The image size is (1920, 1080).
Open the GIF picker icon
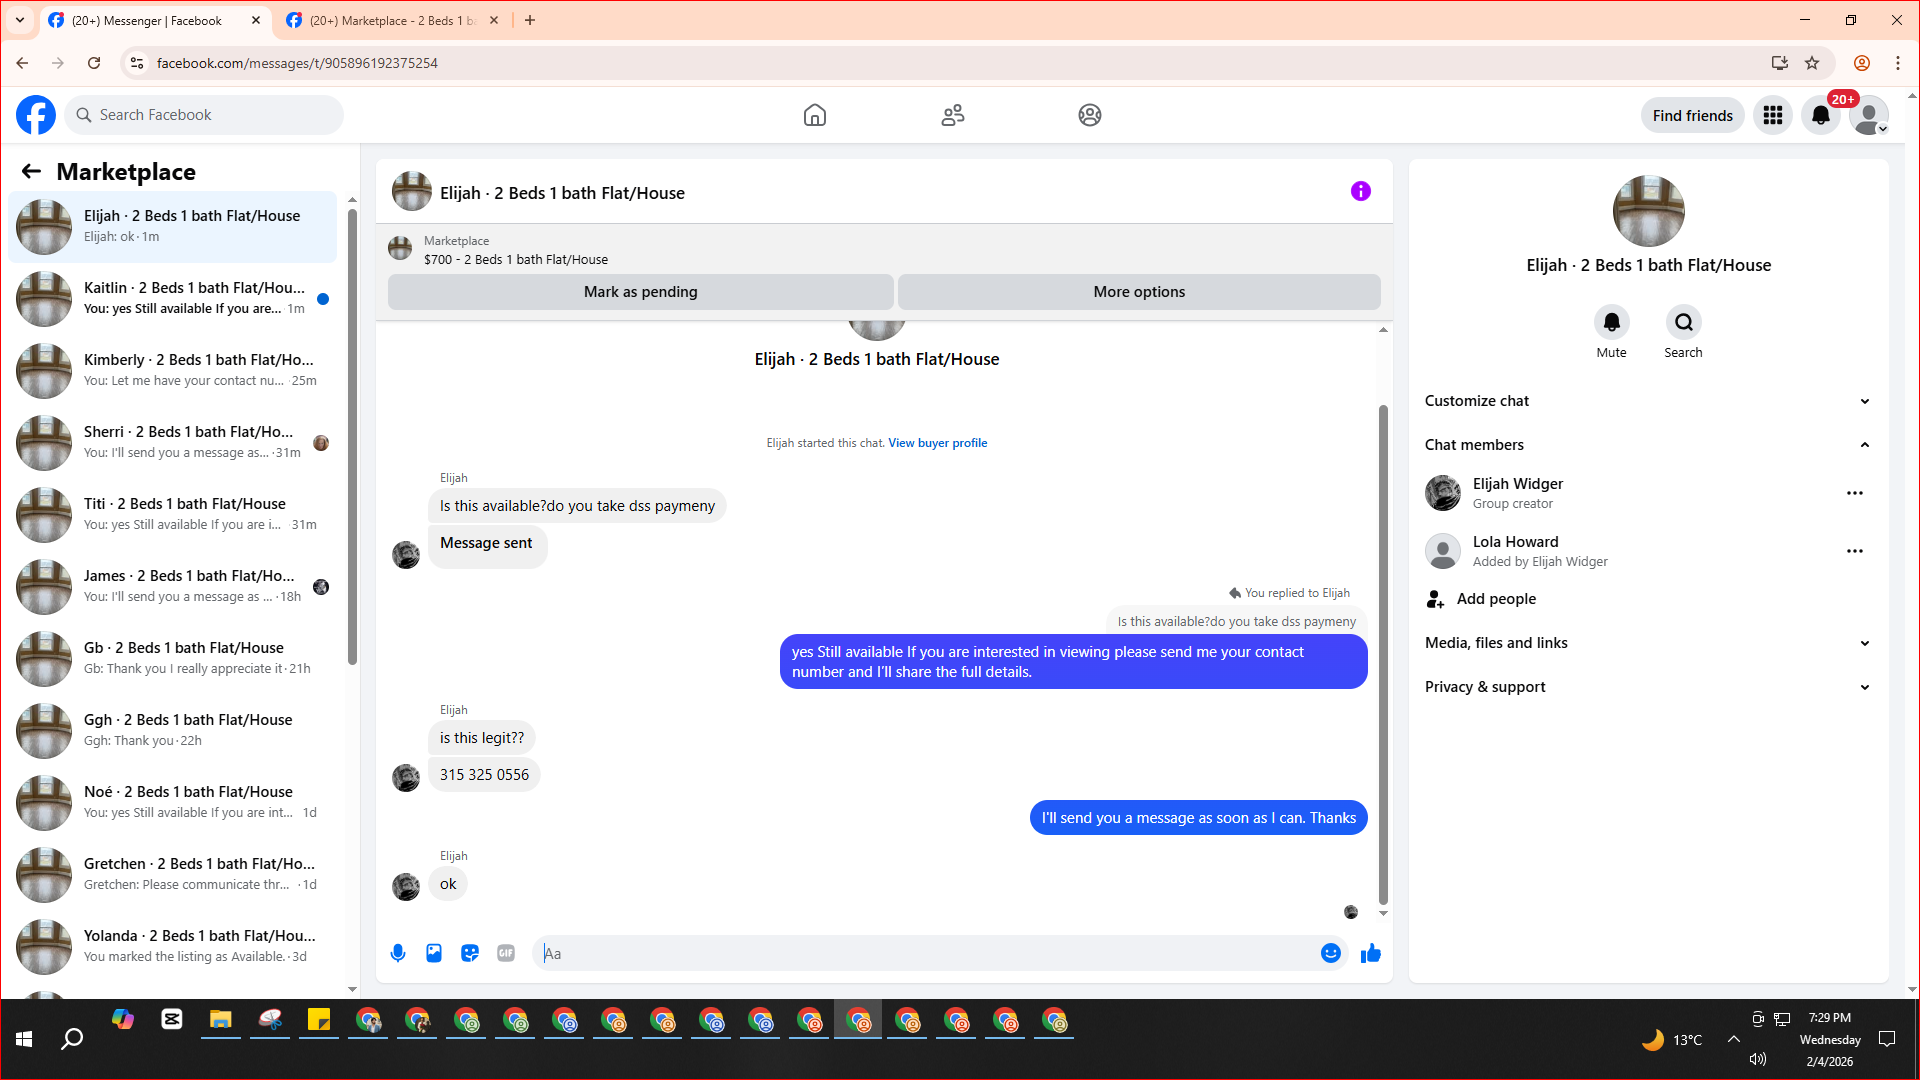click(x=506, y=953)
